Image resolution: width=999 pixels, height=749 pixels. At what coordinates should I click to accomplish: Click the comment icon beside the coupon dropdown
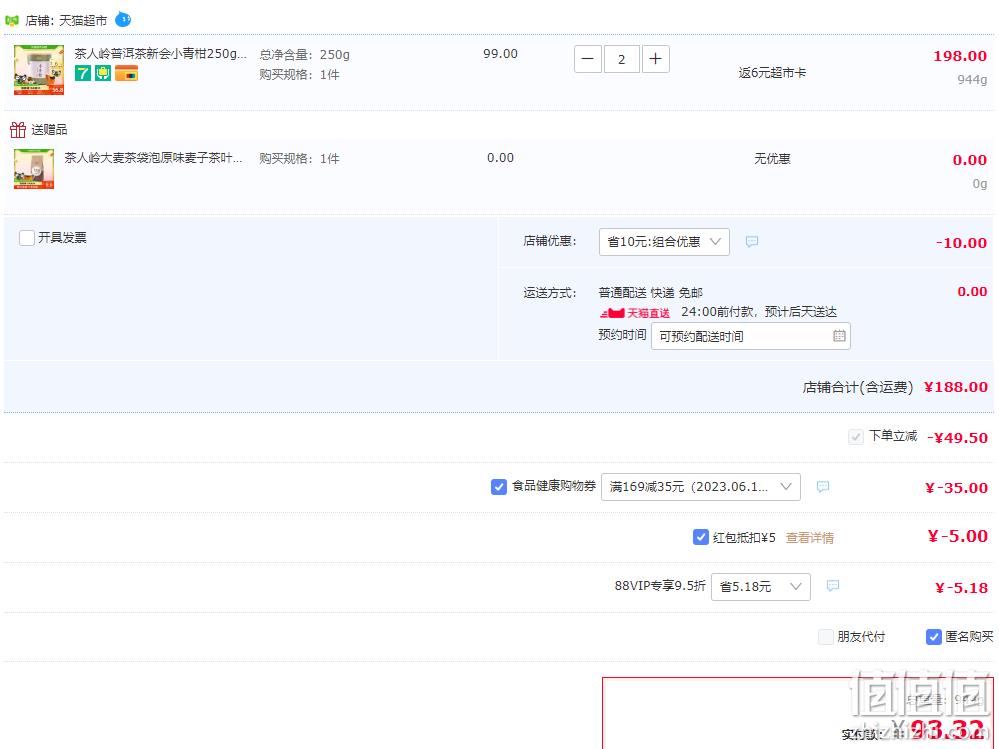(823, 487)
